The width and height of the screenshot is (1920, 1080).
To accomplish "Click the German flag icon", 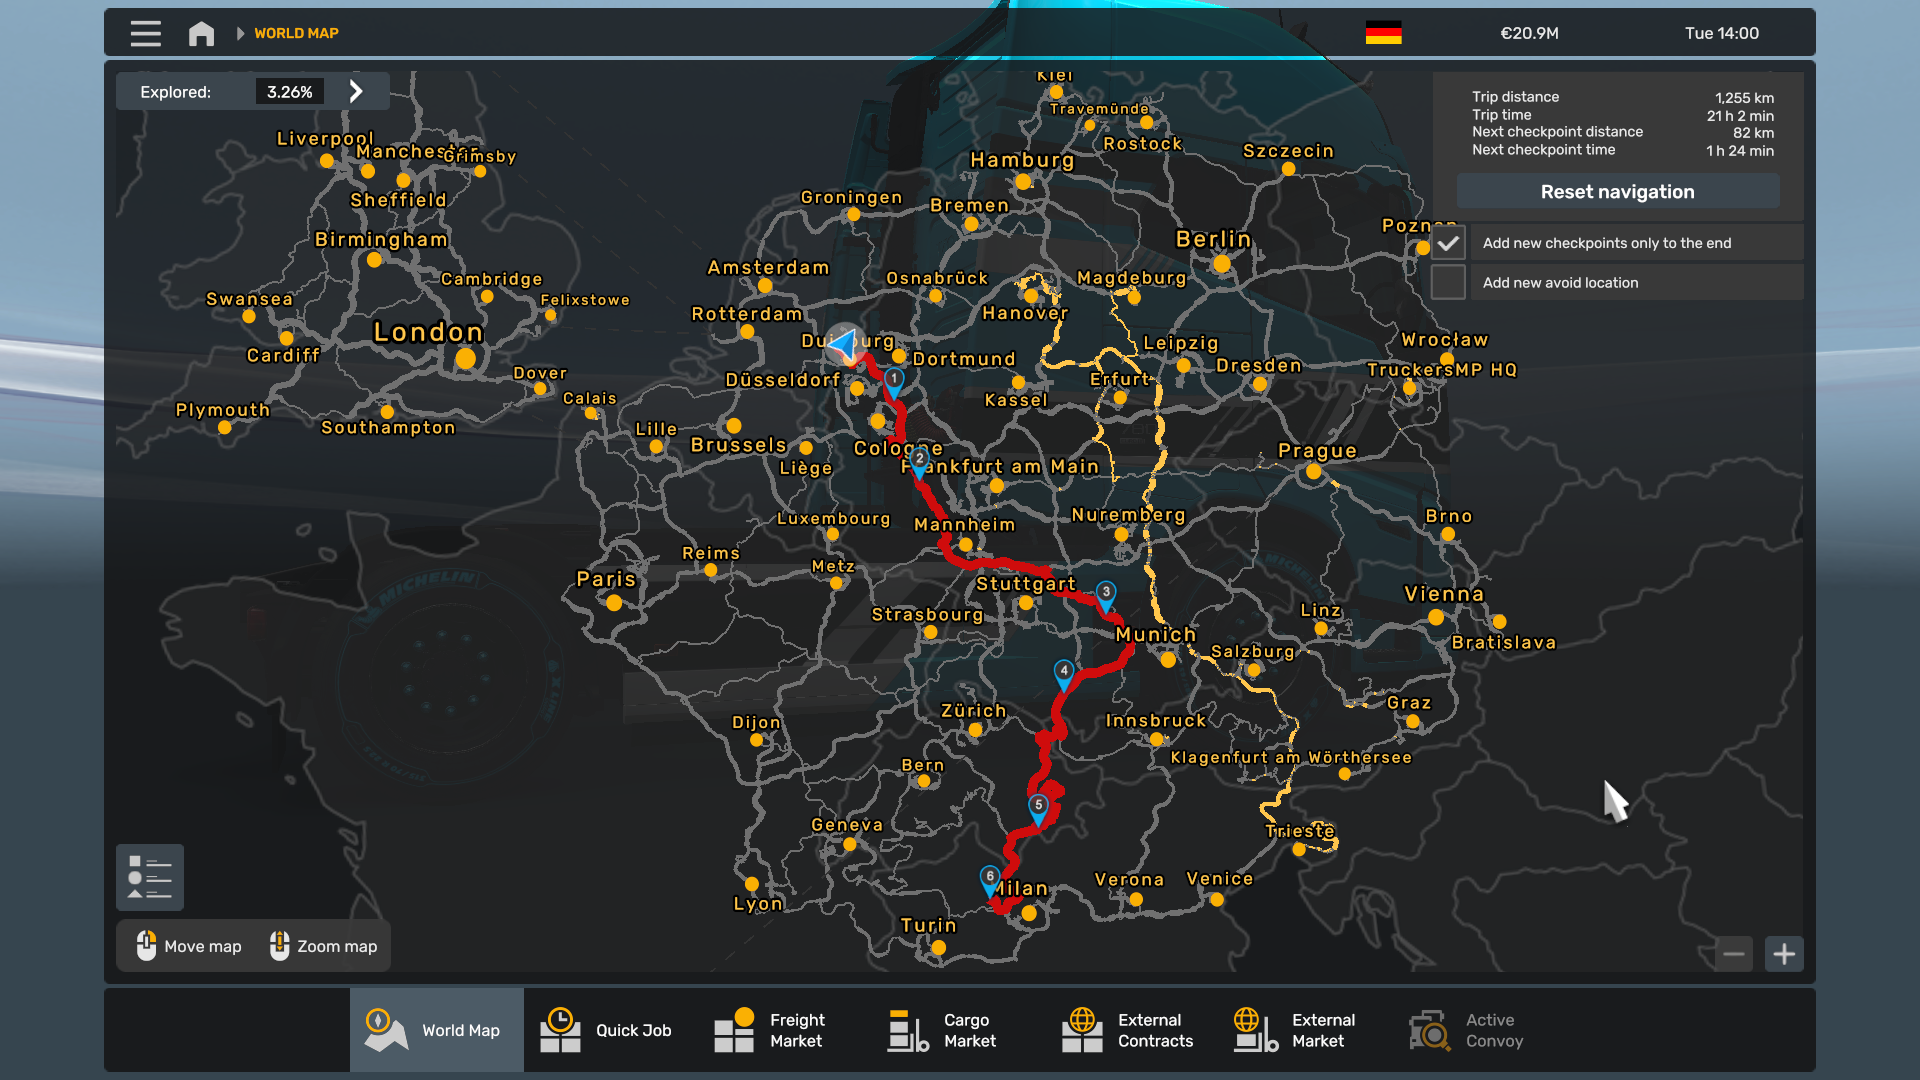I will pos(1383,33).
